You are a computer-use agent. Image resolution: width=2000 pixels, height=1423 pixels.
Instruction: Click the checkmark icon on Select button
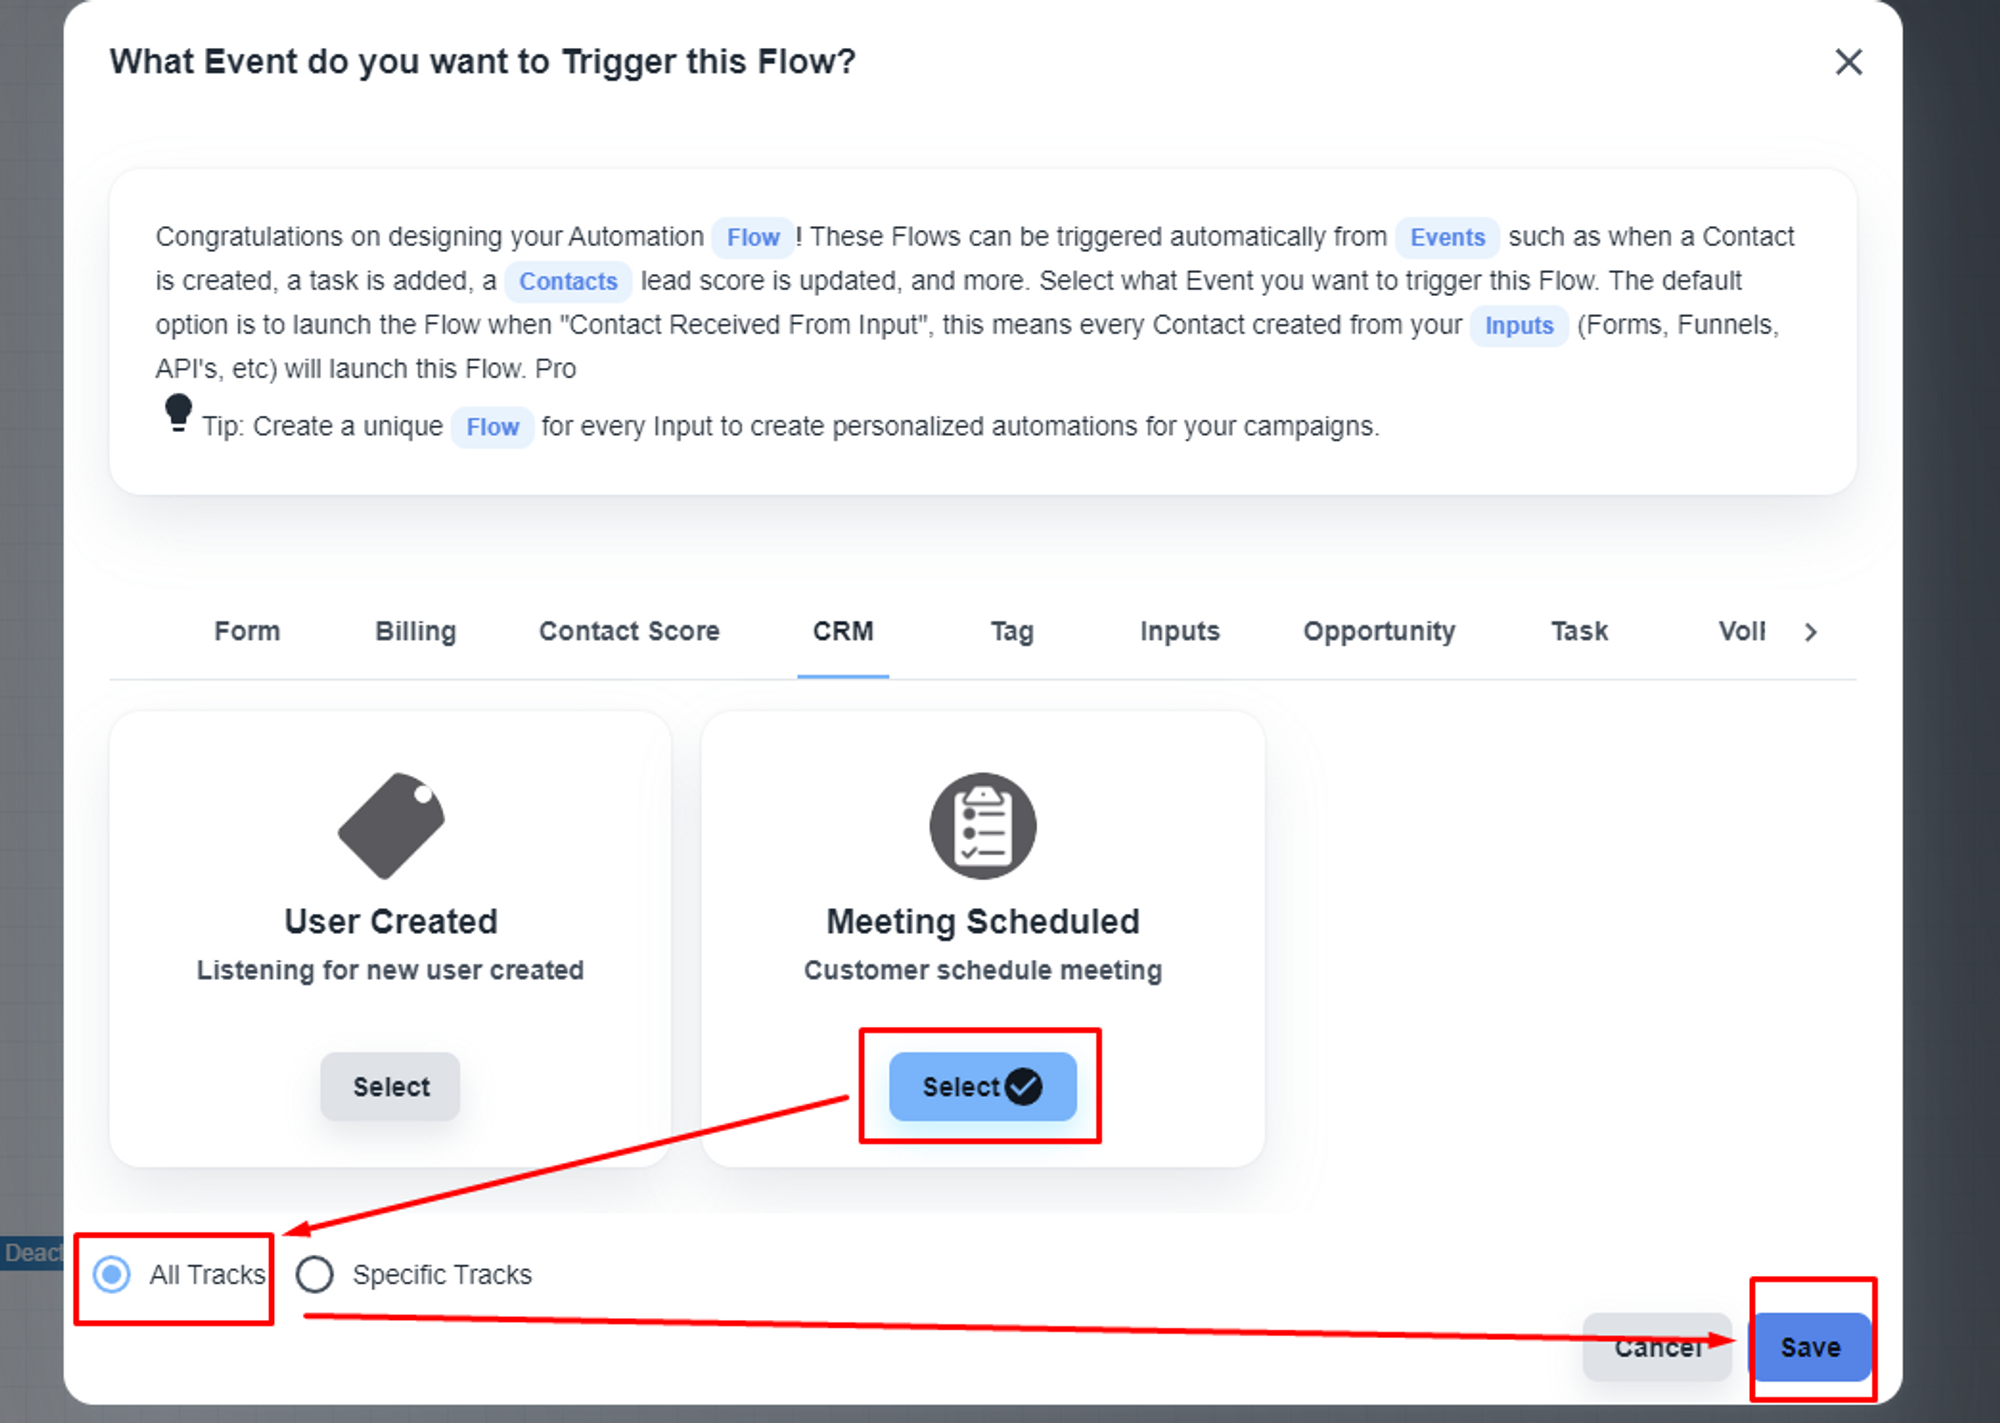coord(1023,1086)
